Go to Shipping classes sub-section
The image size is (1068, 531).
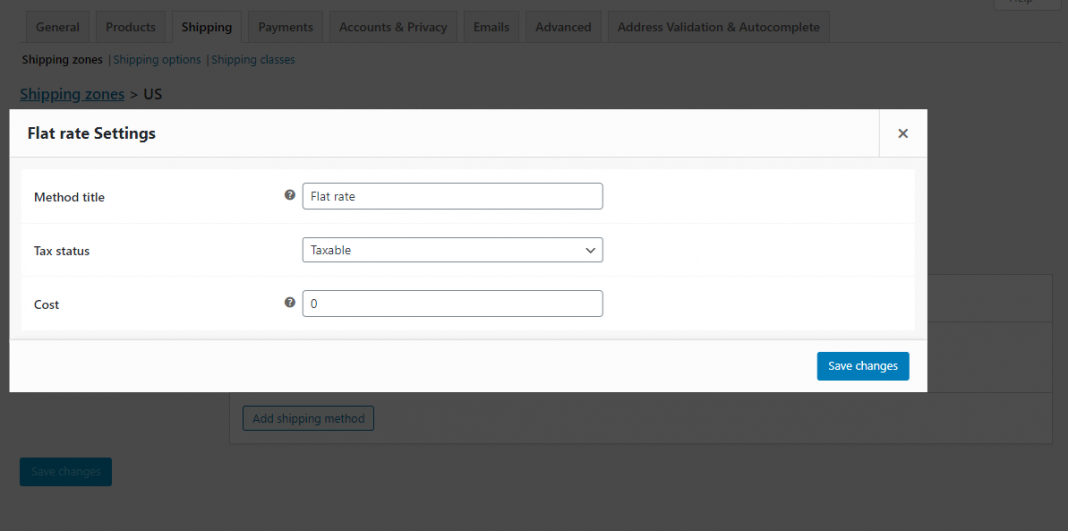(x=253, y=60)
